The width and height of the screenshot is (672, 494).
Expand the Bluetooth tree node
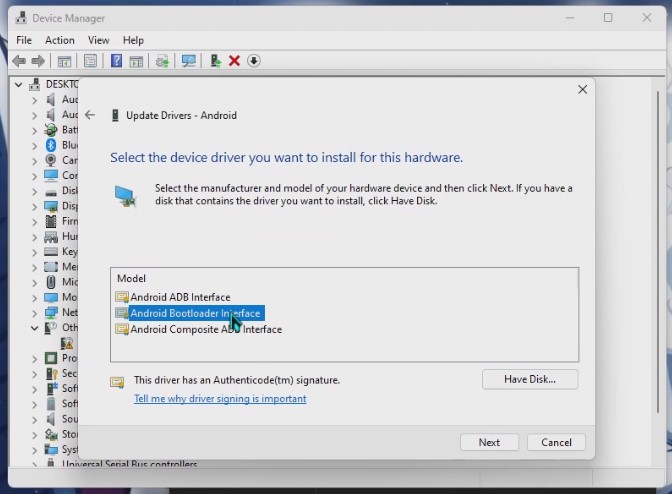pyautogui.click(x=34, y=145)
